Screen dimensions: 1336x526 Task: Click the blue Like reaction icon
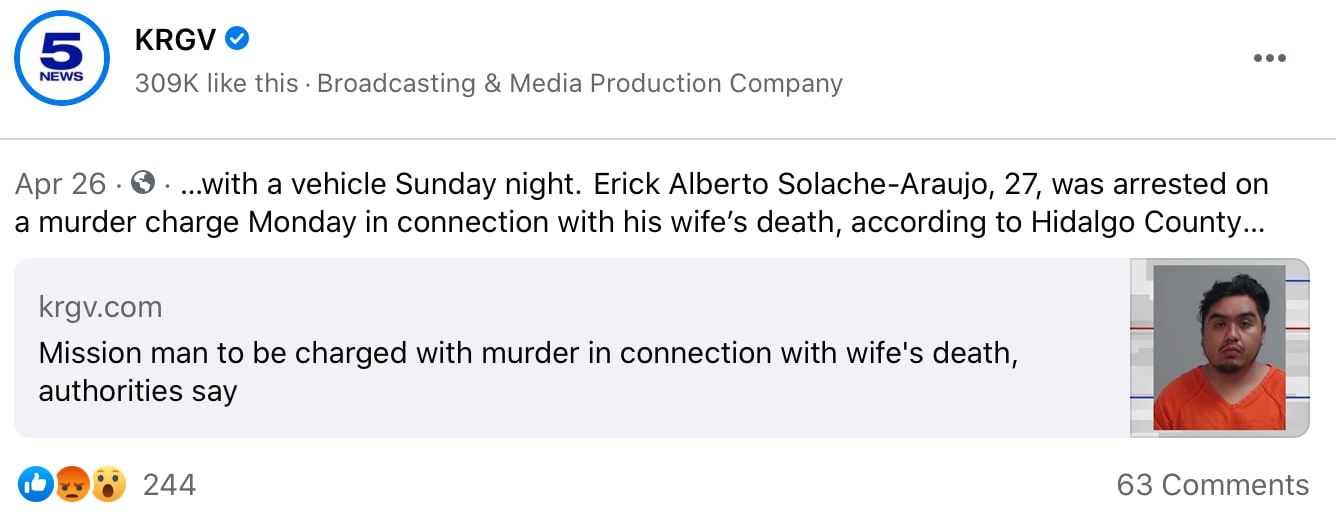(x=35, y=485)
